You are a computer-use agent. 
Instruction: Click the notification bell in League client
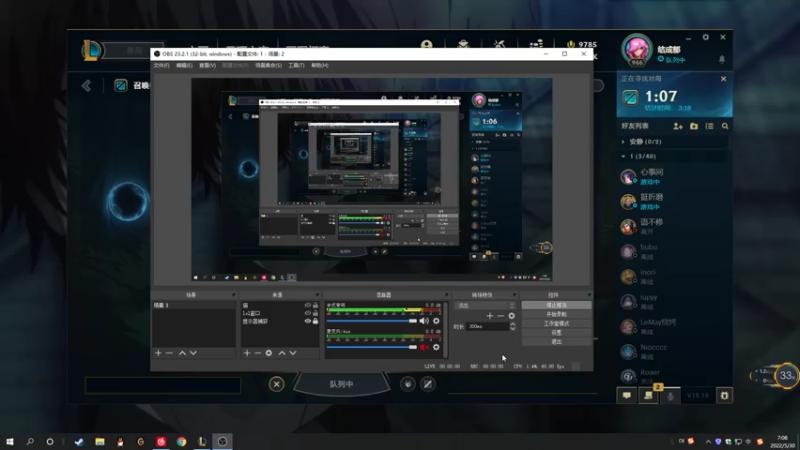point(721,60)
